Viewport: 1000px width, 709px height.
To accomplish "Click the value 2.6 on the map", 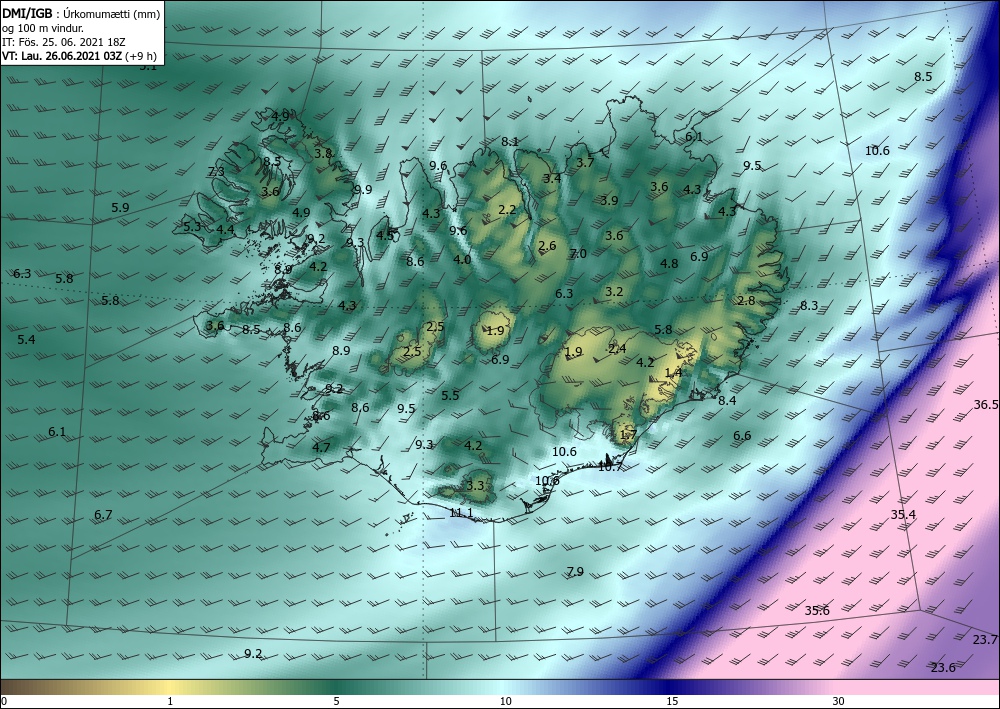I will [x=547, y=245].
